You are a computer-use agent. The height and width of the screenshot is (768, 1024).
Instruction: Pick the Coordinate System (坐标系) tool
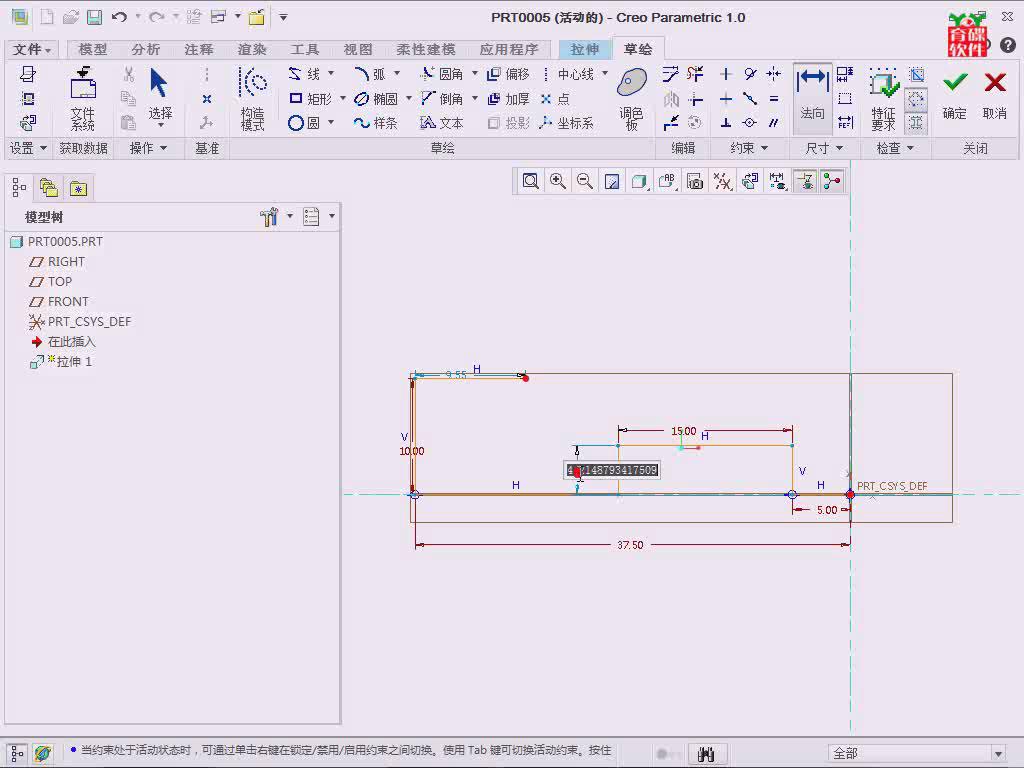[x=566, y=123]
